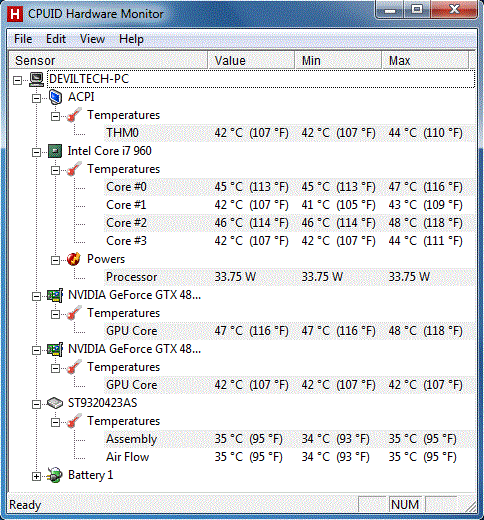The image size is (484, 520).
Task: Click the Intel Core i7 960 chip icon
Action: tap(55, 151)
